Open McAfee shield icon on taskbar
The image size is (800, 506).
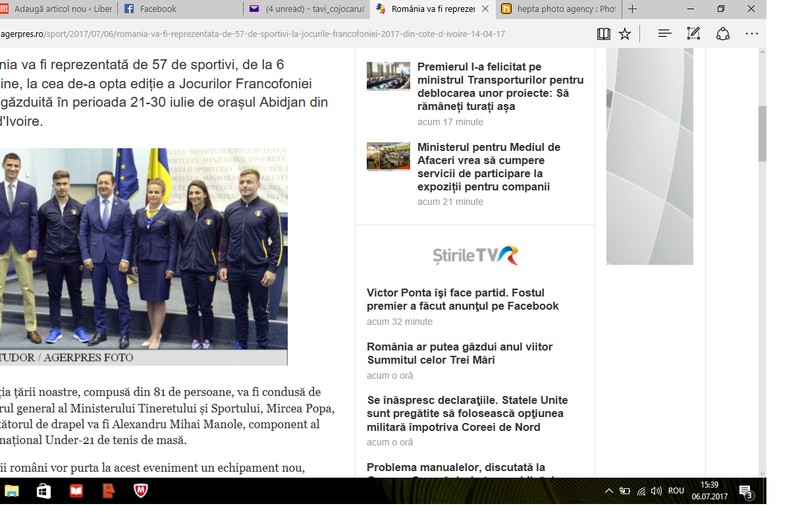[141, 491]
